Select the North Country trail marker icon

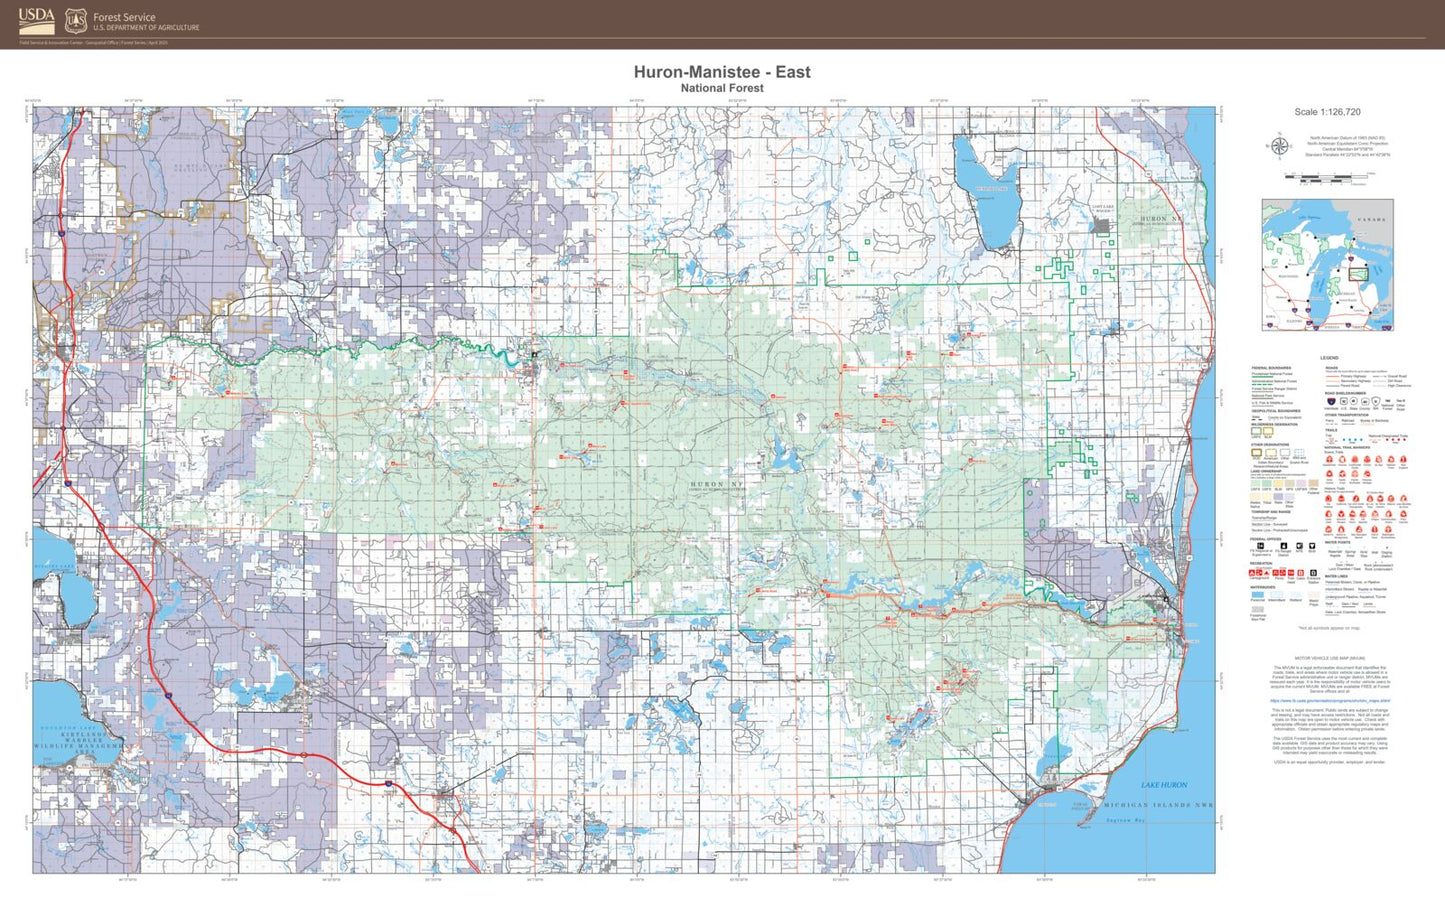click(1330, 474)
